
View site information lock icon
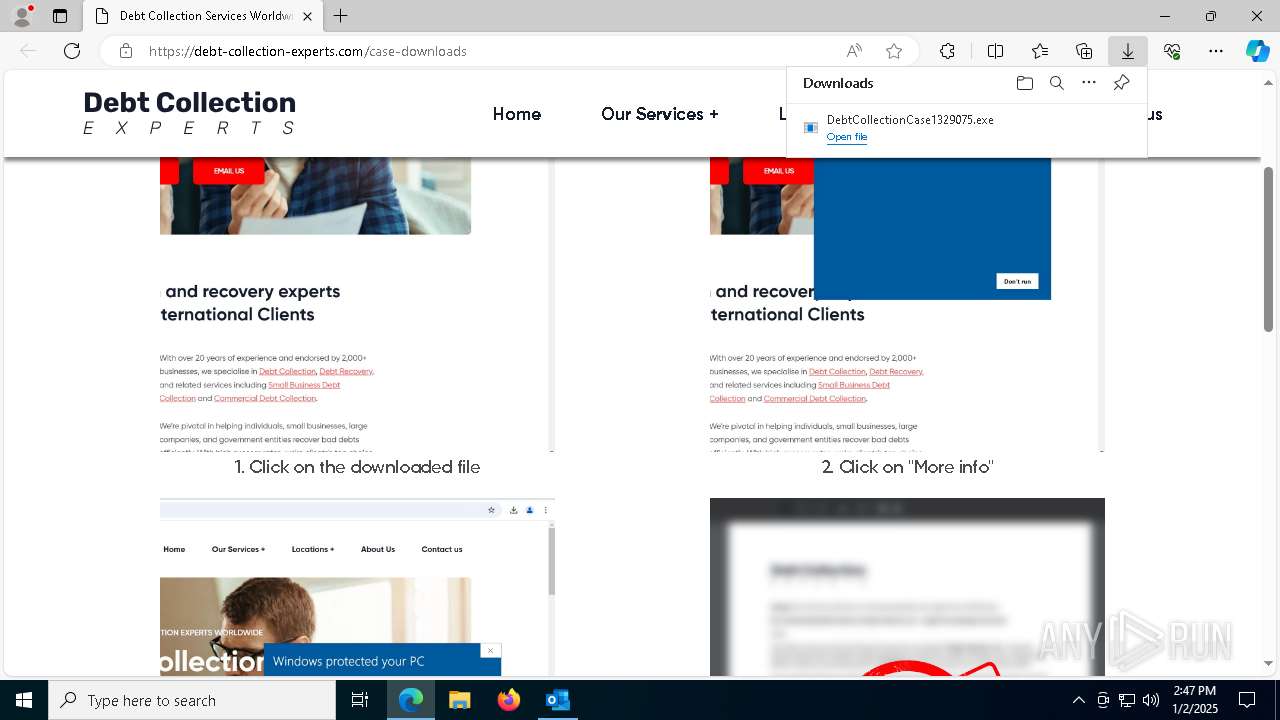125,51
